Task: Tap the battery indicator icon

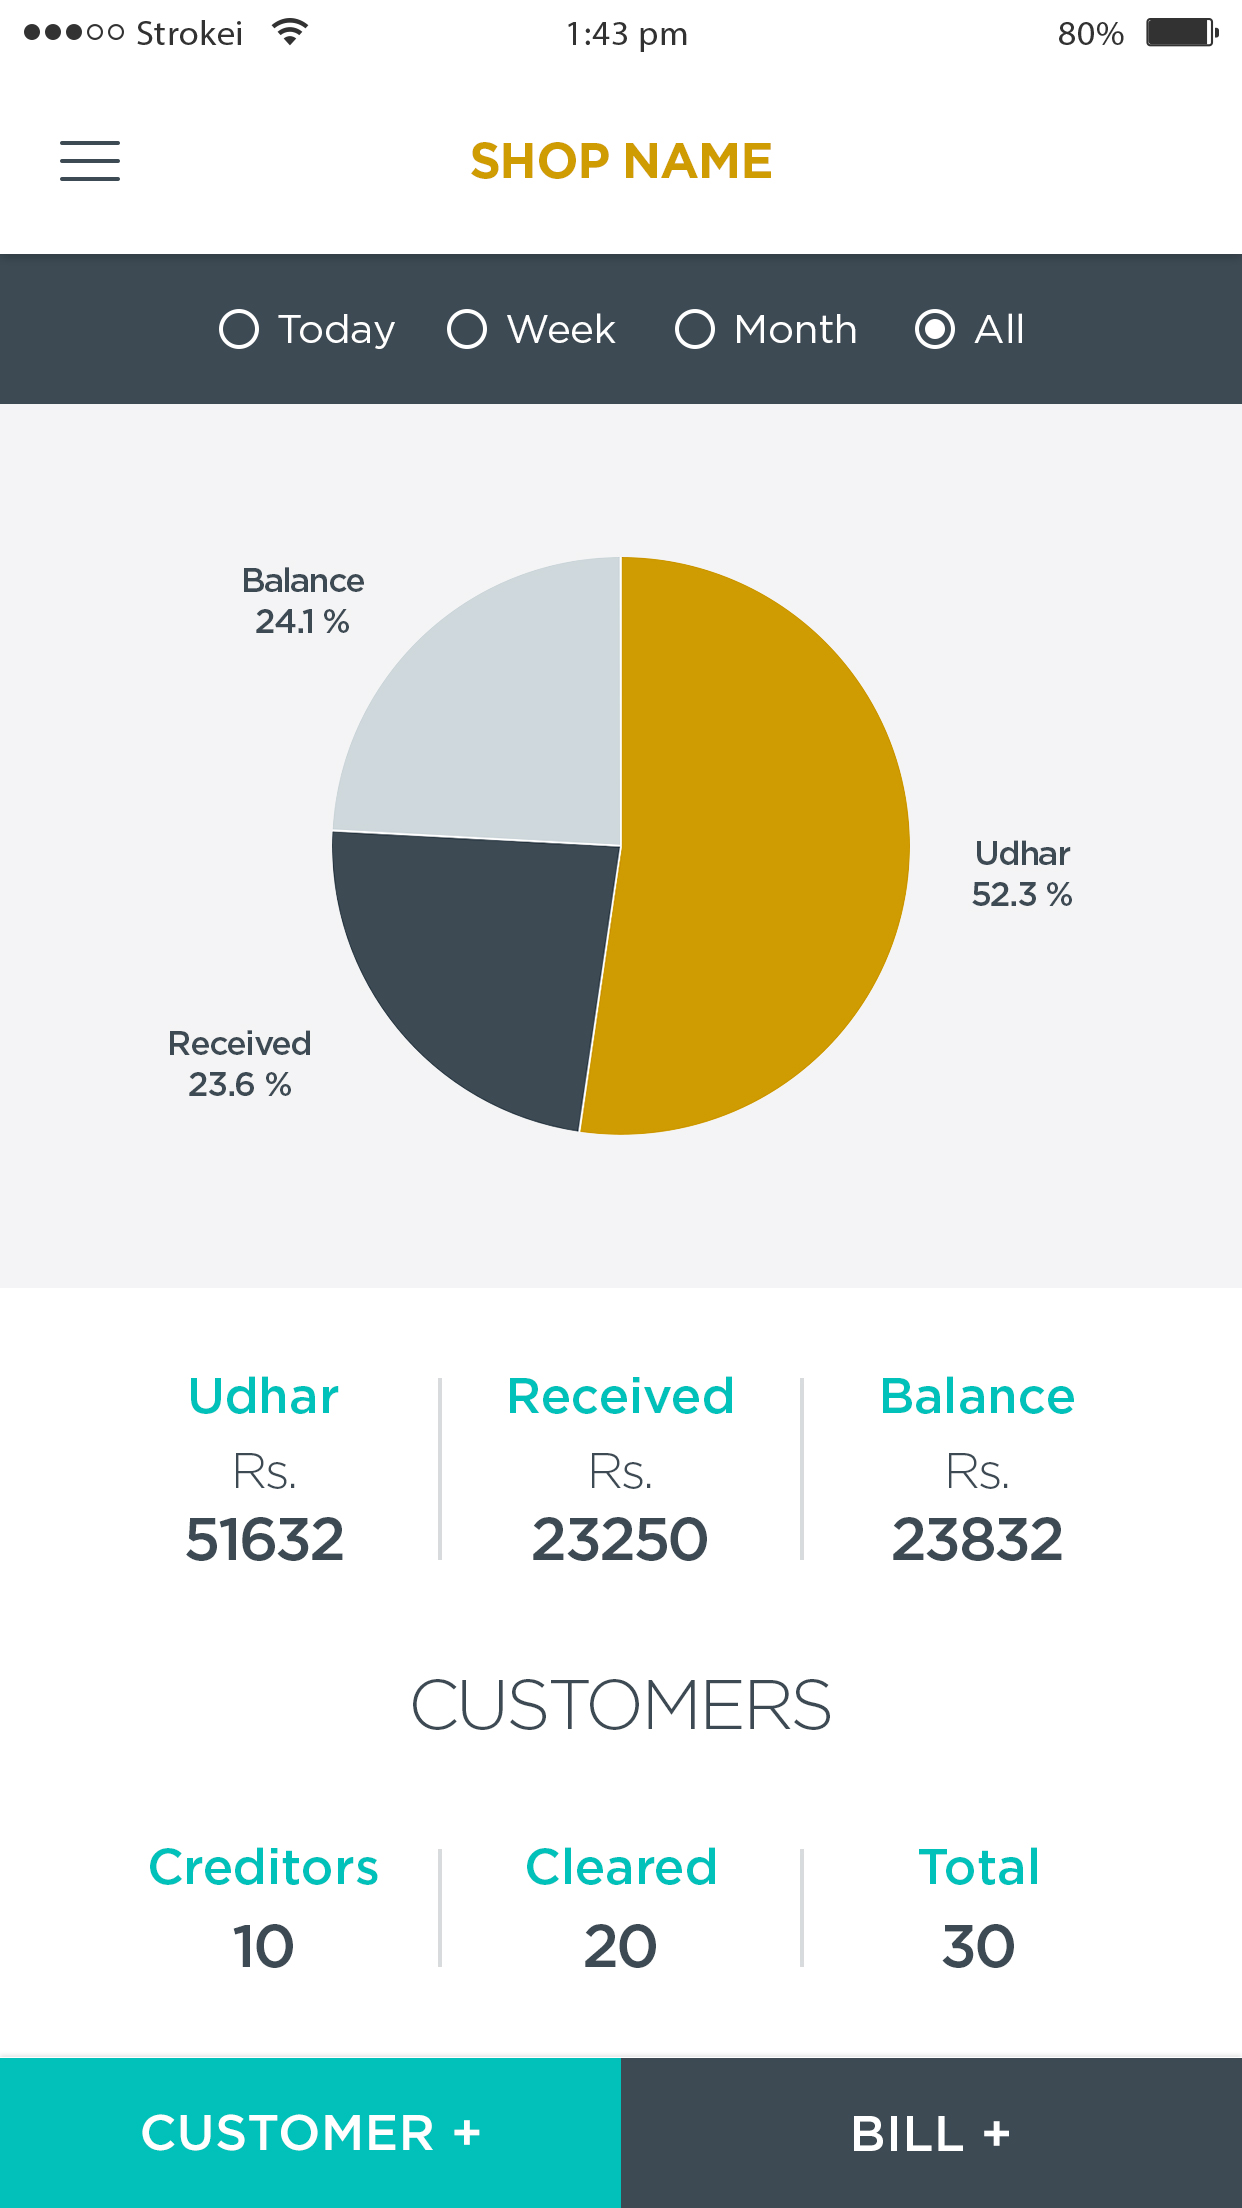Action: click(x=1181, y=33)
